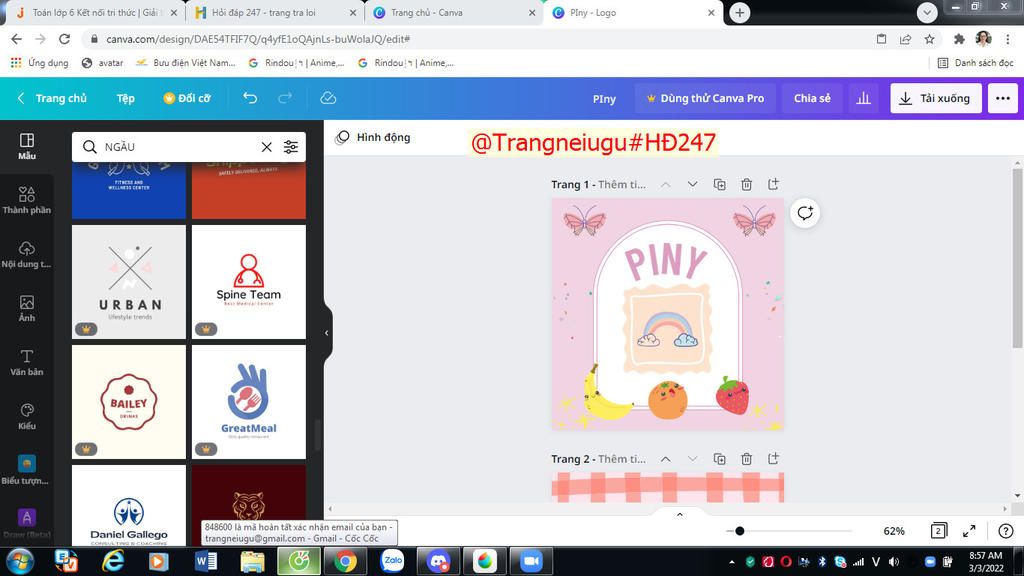The height and width of the screenshot is (576, 1024).
Task: Select the Daniel Gallego logo template
Action: 129,505
